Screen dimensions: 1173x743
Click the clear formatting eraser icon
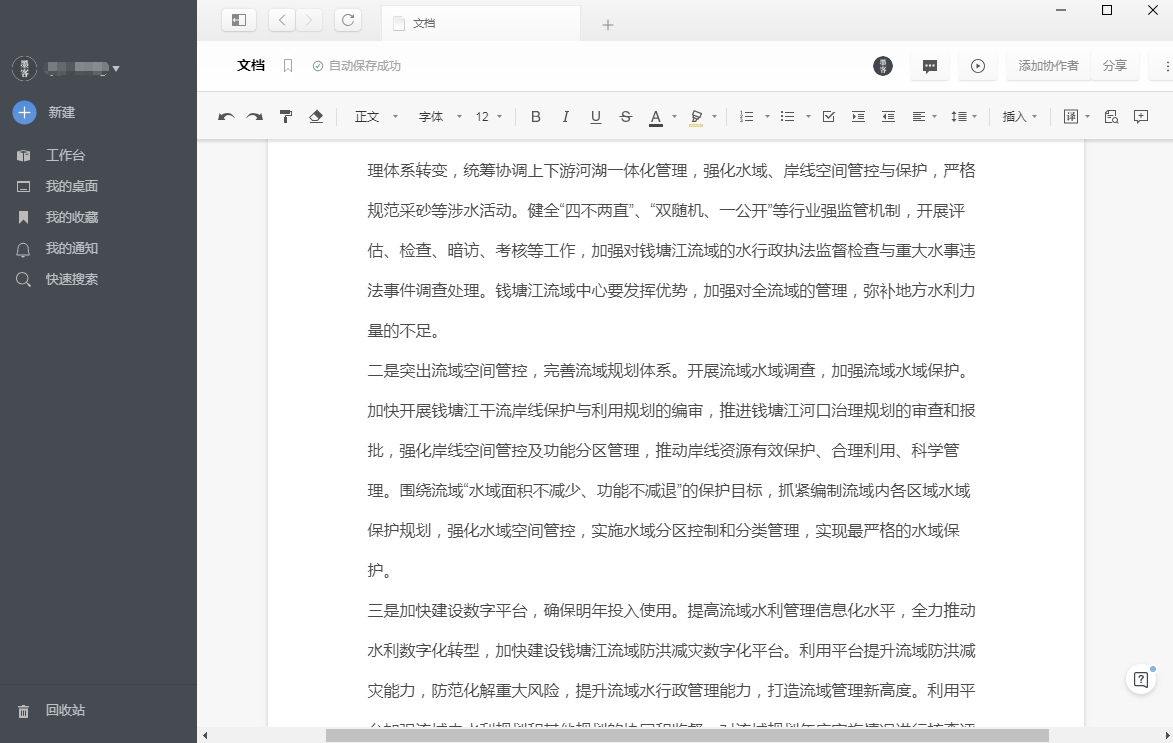coord(316,117)
